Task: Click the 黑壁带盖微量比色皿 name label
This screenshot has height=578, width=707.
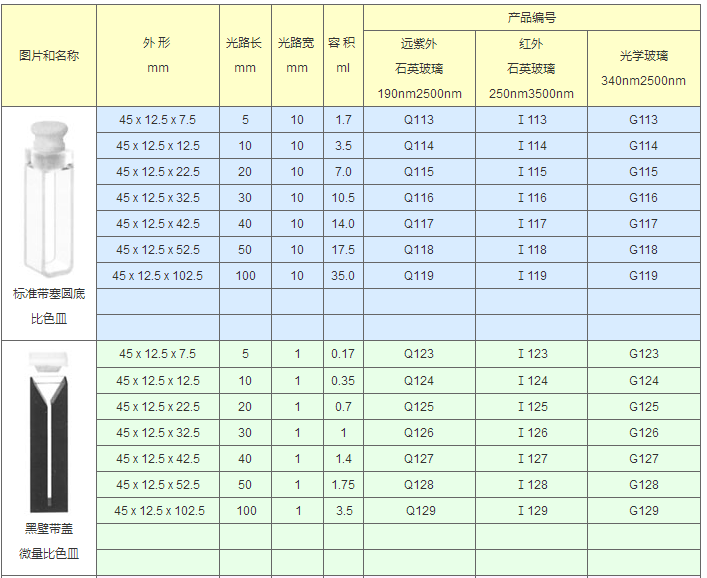Action: (48, 541)
